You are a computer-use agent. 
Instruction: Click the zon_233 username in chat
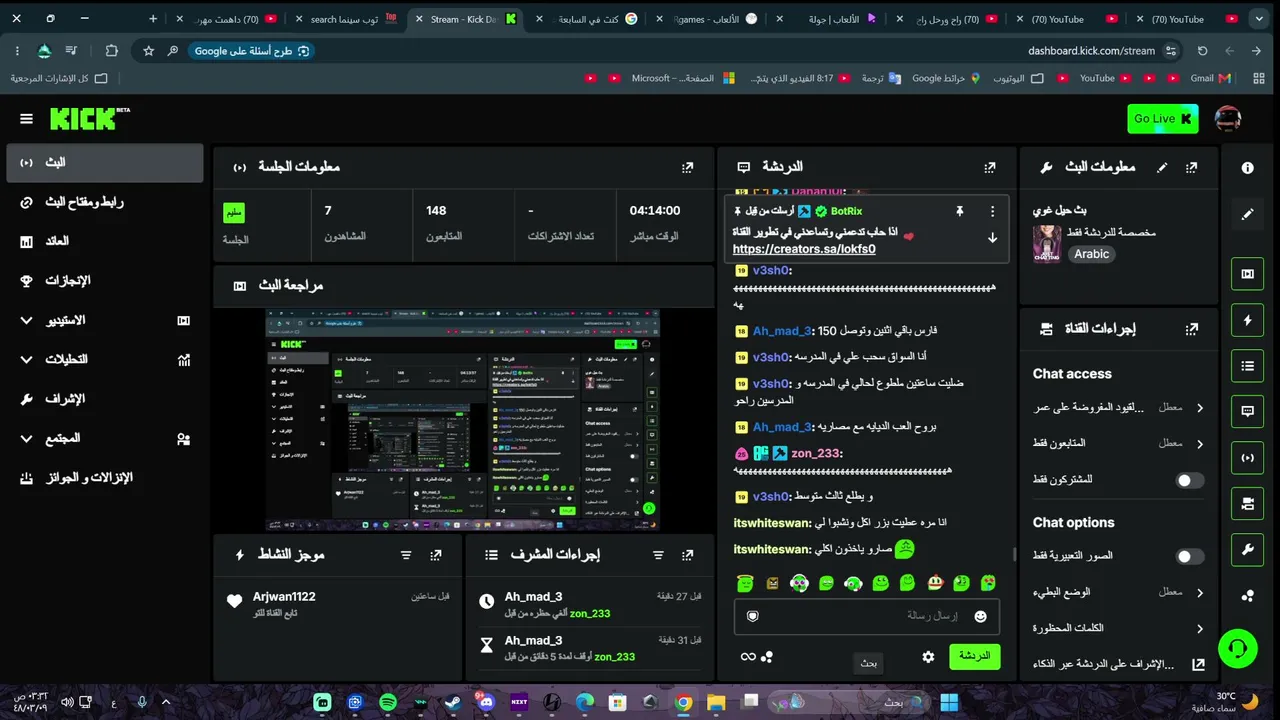[816, 453]
